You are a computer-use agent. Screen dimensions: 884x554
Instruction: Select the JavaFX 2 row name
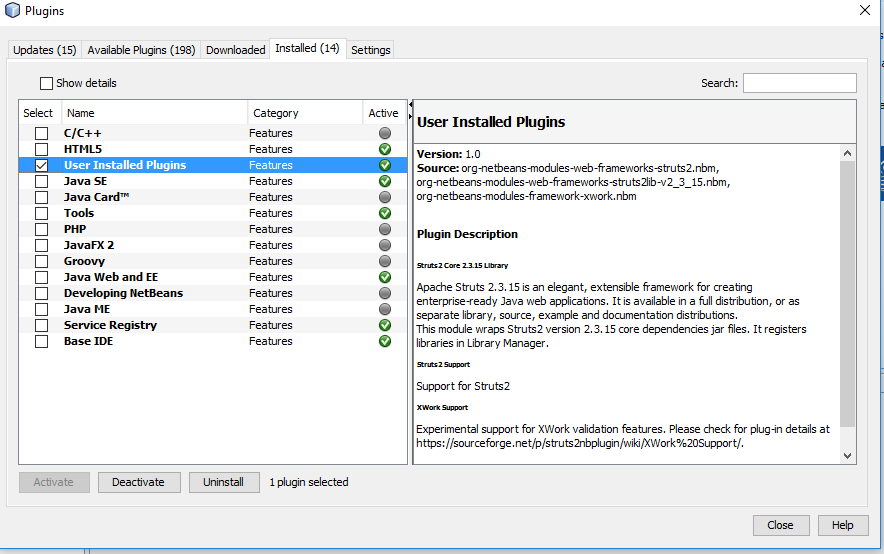pyautogui.click(x=89, y=245)
